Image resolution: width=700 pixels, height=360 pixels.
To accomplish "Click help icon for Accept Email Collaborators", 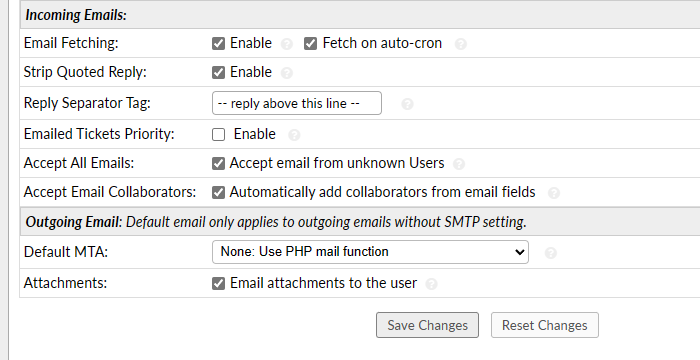I will [554, 193].
